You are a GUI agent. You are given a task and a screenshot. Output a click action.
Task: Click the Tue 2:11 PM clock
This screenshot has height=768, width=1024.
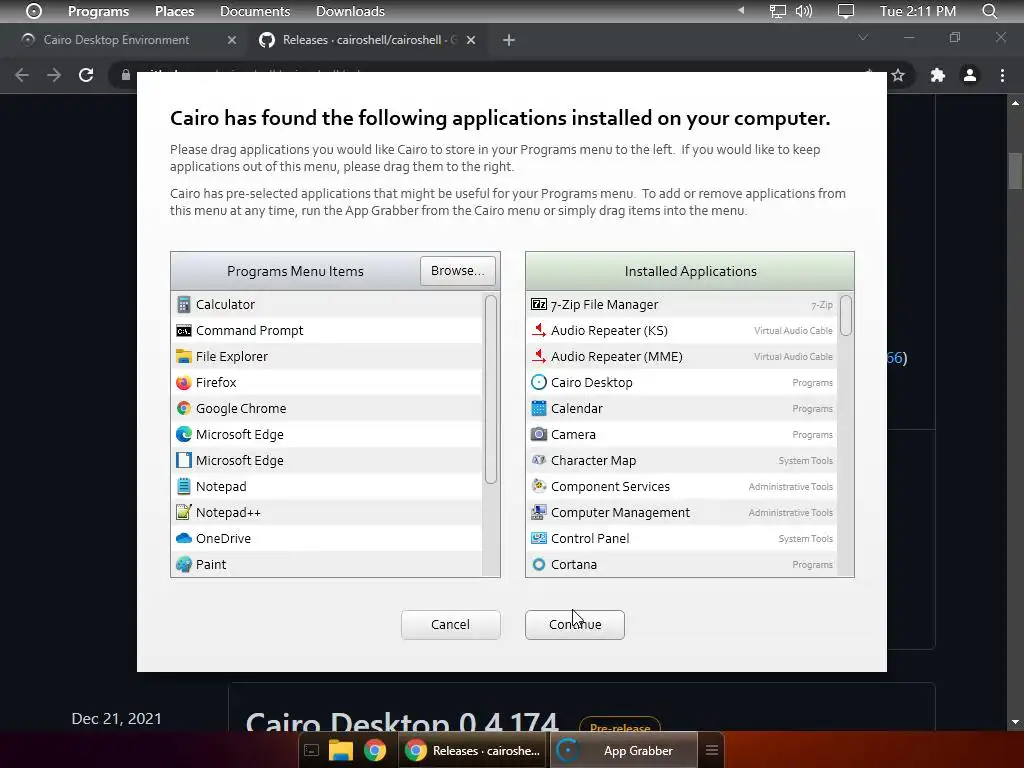pos(918,11)
